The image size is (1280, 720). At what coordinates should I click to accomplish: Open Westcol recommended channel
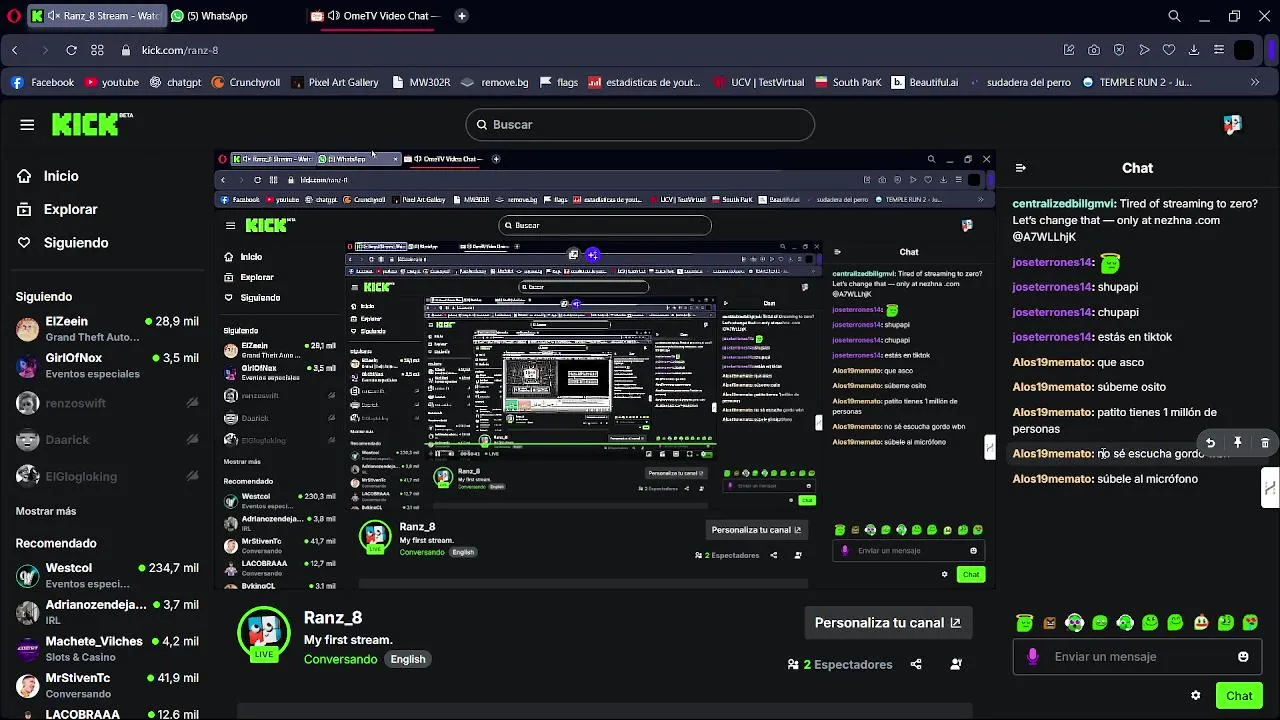click(107, 575)
